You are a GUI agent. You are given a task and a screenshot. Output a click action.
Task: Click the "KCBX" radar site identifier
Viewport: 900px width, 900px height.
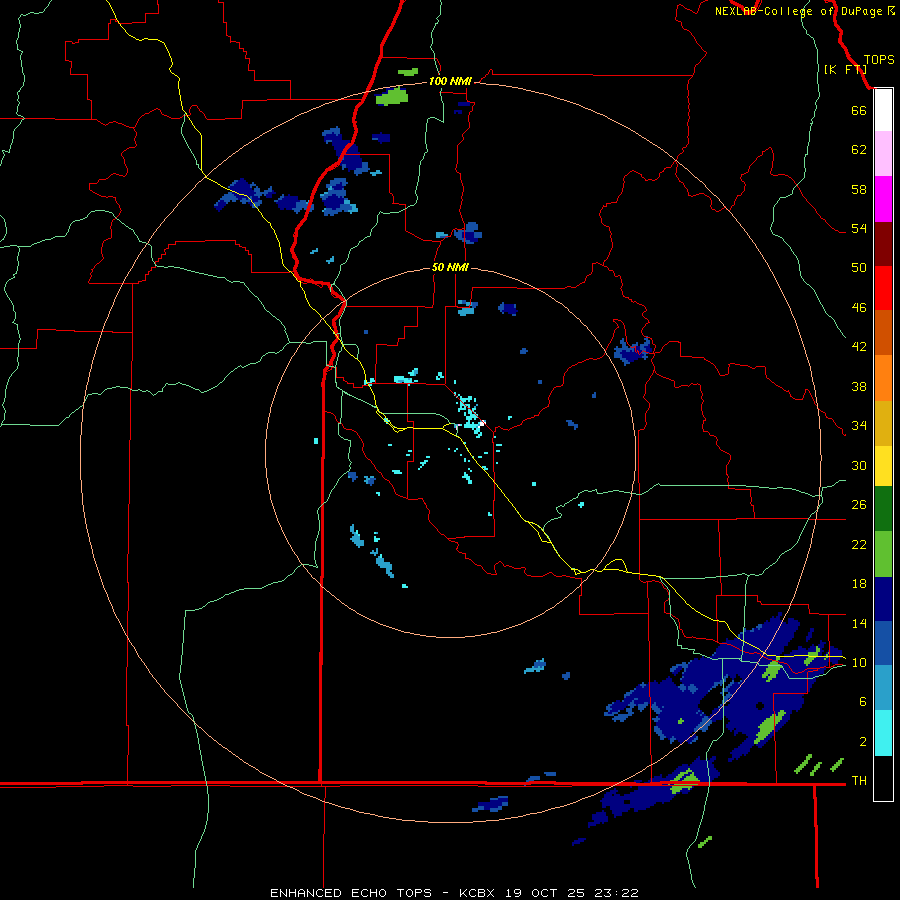coord(478,893)
